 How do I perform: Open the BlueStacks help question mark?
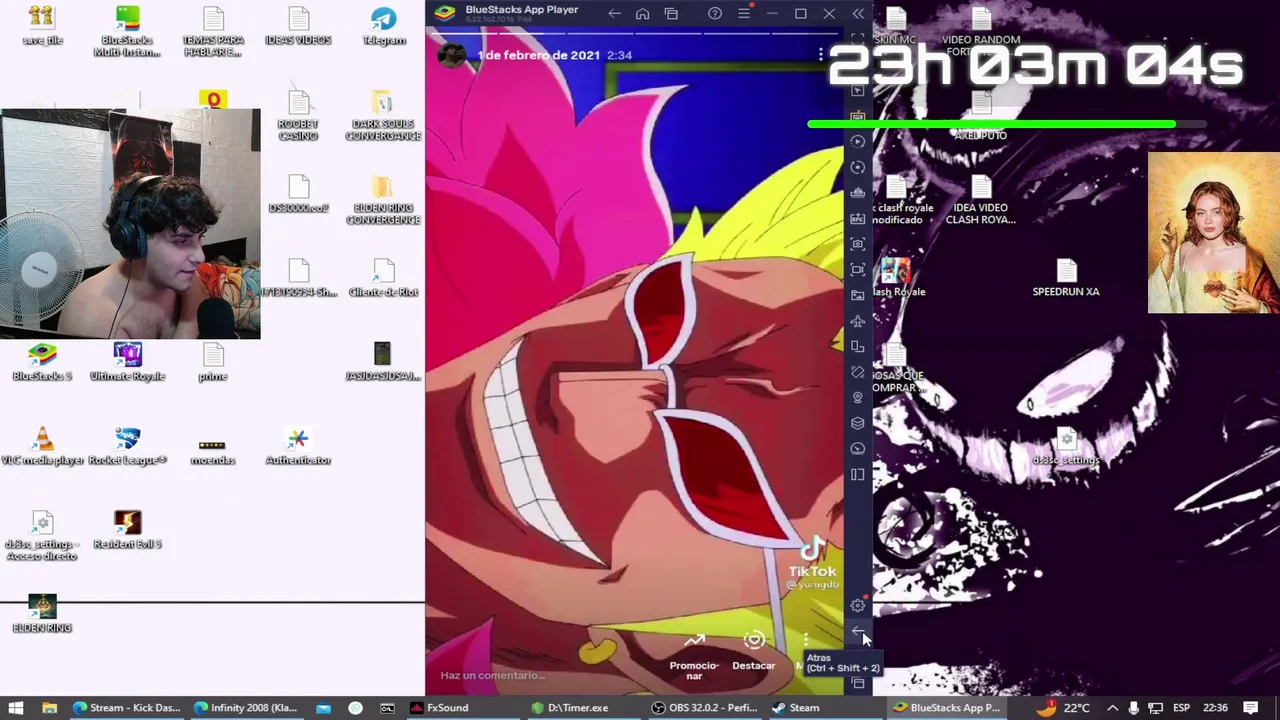coord(715,14)
